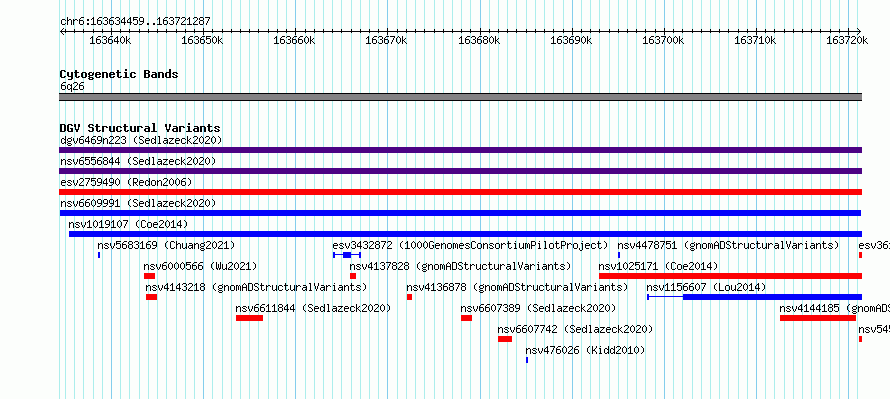Open nsv1025171 (Coe2014) variant label

pyautogui.click(x=658, y=266)
